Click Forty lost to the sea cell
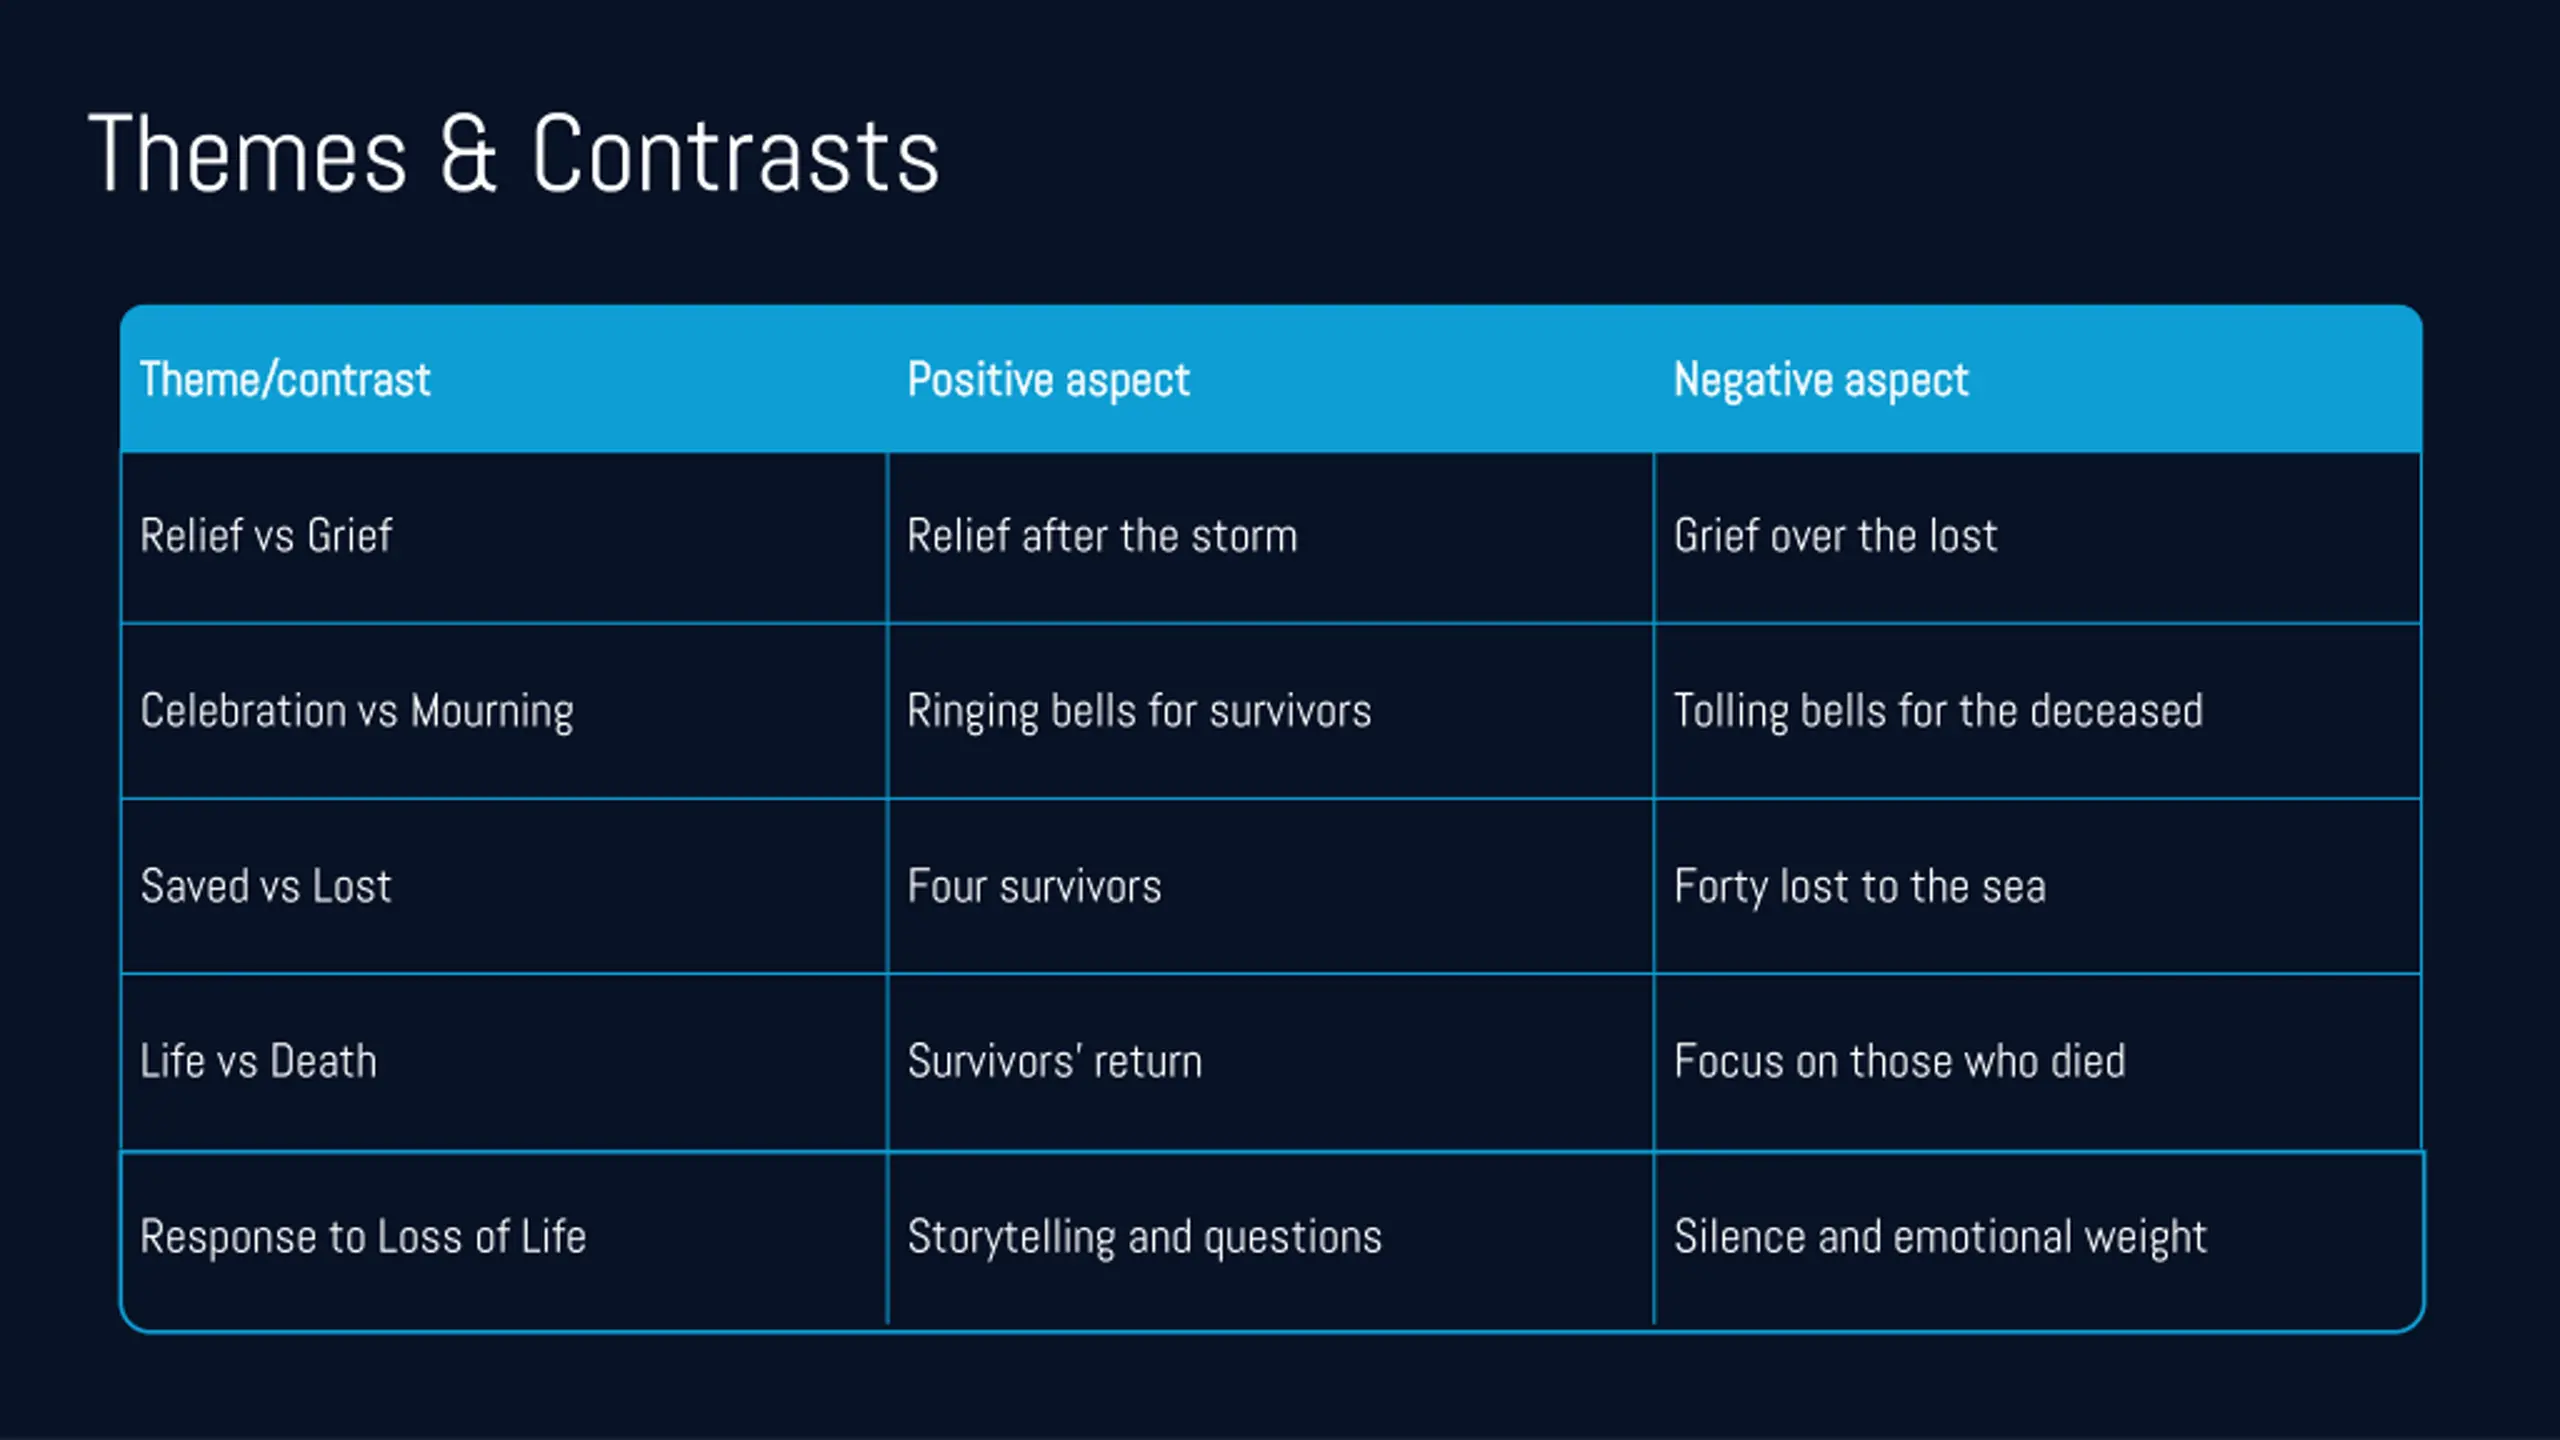2560x1440 pixels. click(x=2038, y=886)
